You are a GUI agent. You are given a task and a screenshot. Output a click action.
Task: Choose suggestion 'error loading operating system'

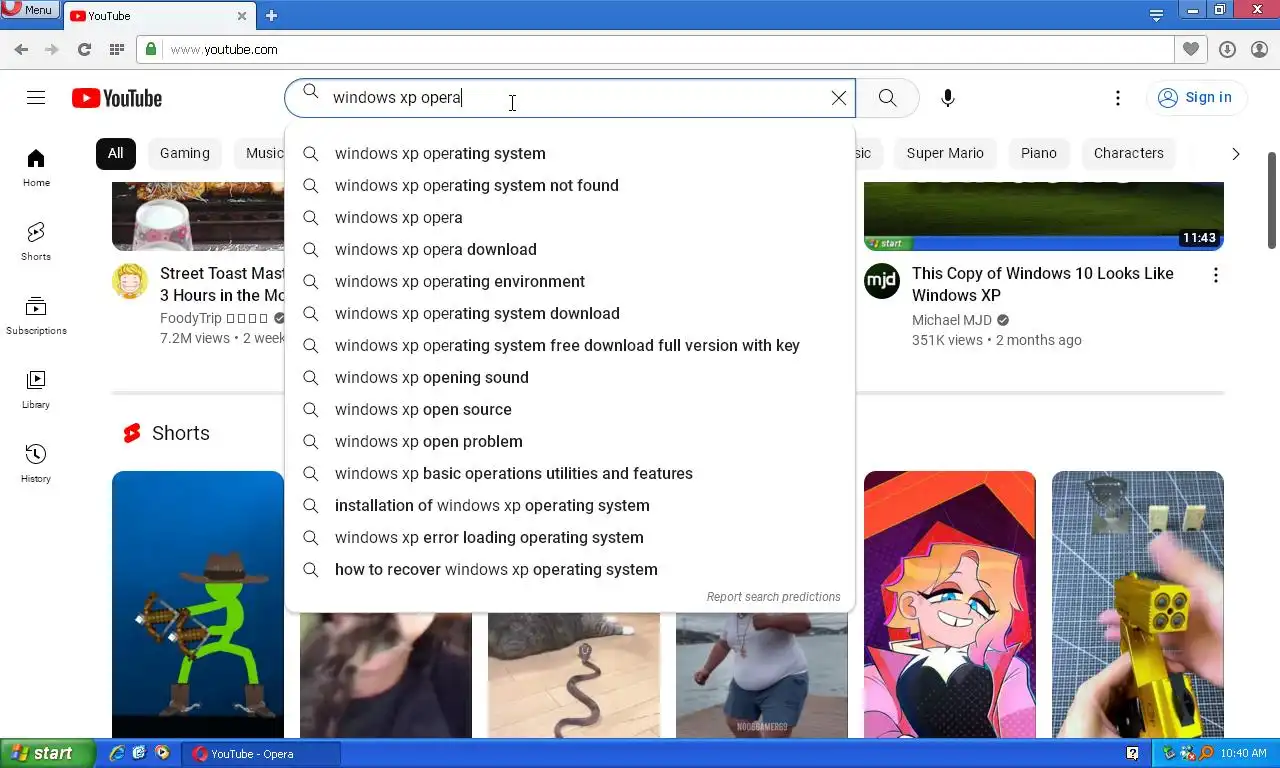coord(570,537)
